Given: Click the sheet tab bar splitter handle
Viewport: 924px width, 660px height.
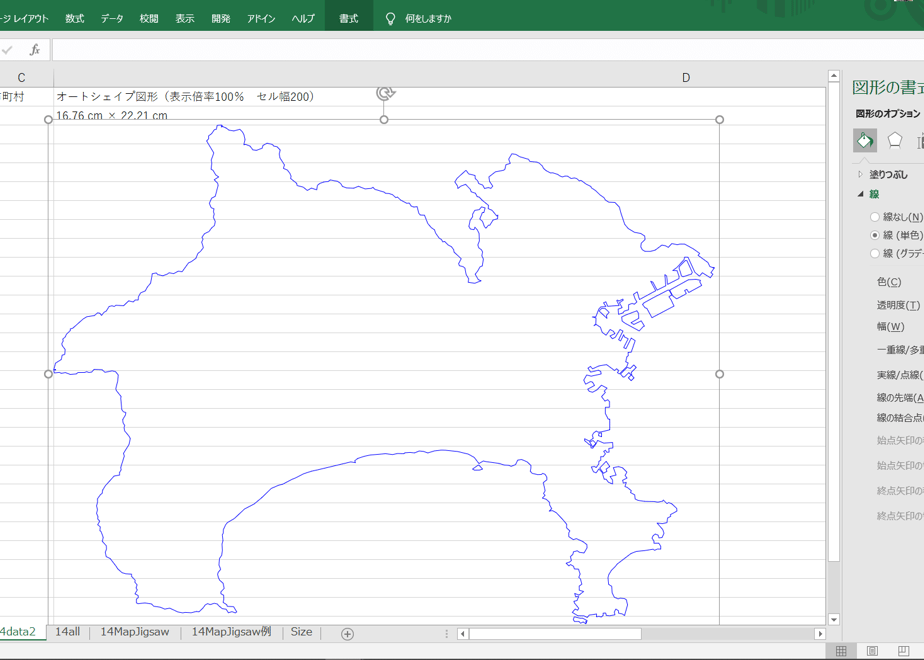Looking at the screenshot, I should (446, 634).
